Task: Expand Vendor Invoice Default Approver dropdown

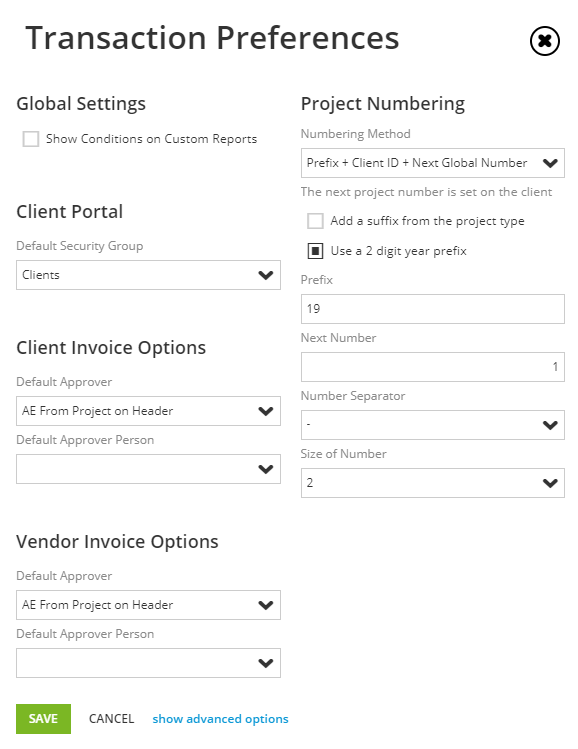Action: [149, 605]
